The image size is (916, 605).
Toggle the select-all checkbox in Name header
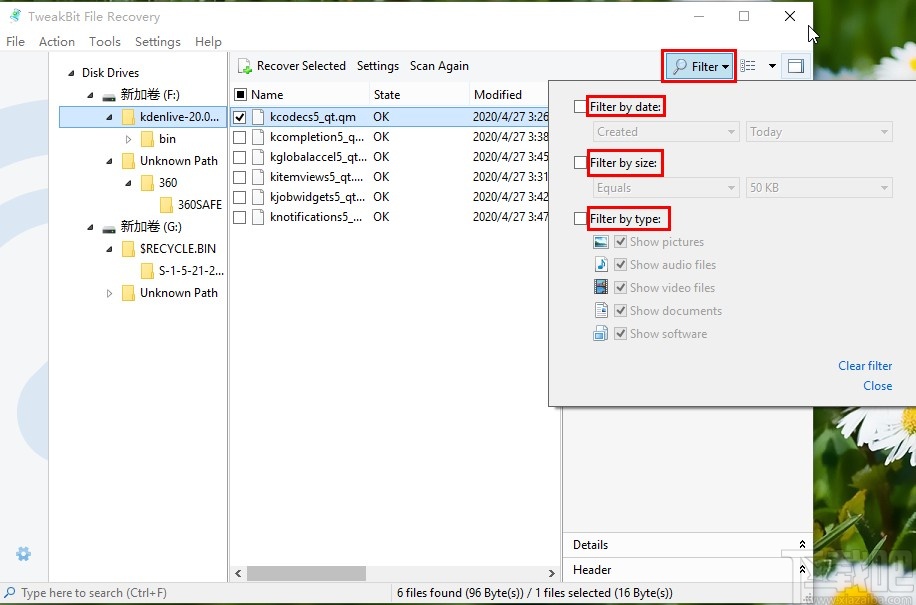tap(240, 94)
